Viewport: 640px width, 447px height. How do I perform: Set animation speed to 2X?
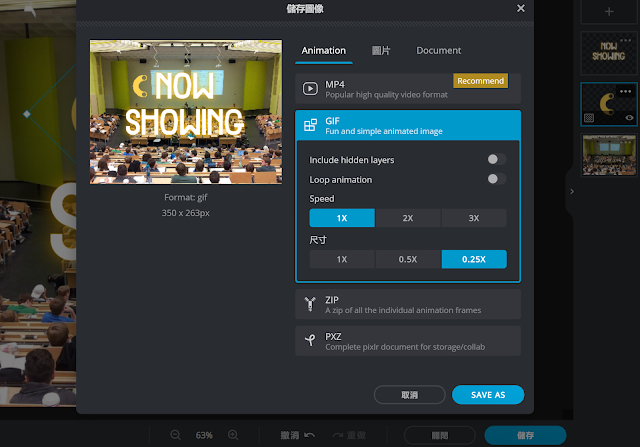408,218
